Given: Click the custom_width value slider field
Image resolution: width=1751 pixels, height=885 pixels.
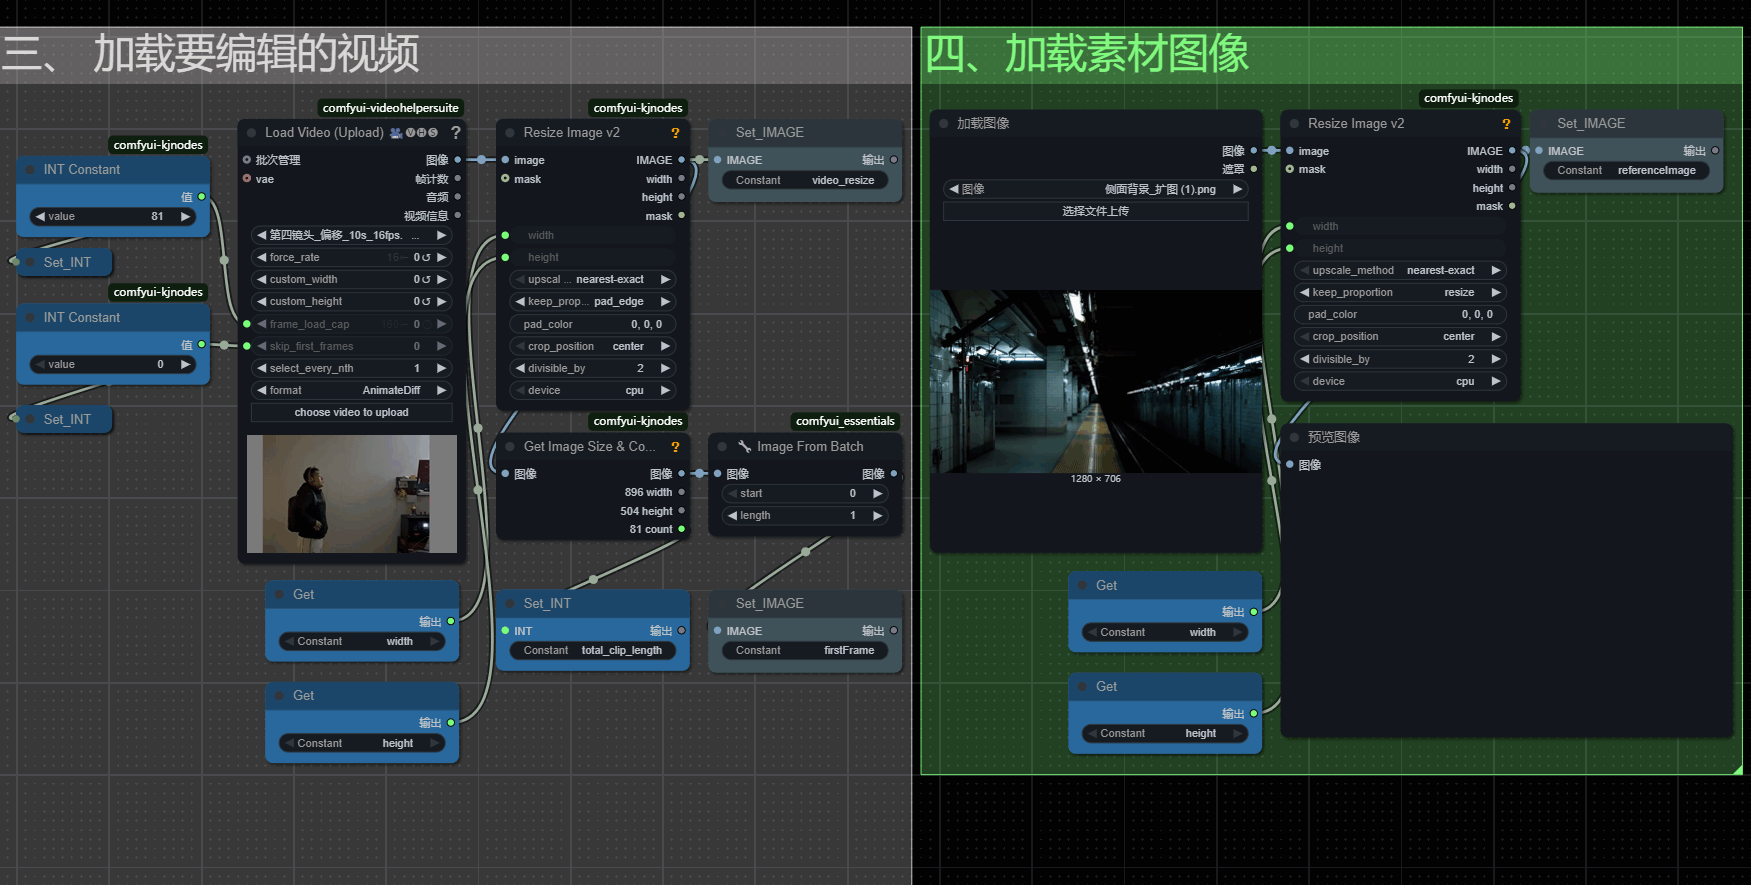Looking at the screenshot, I should (x=351, y=279).
